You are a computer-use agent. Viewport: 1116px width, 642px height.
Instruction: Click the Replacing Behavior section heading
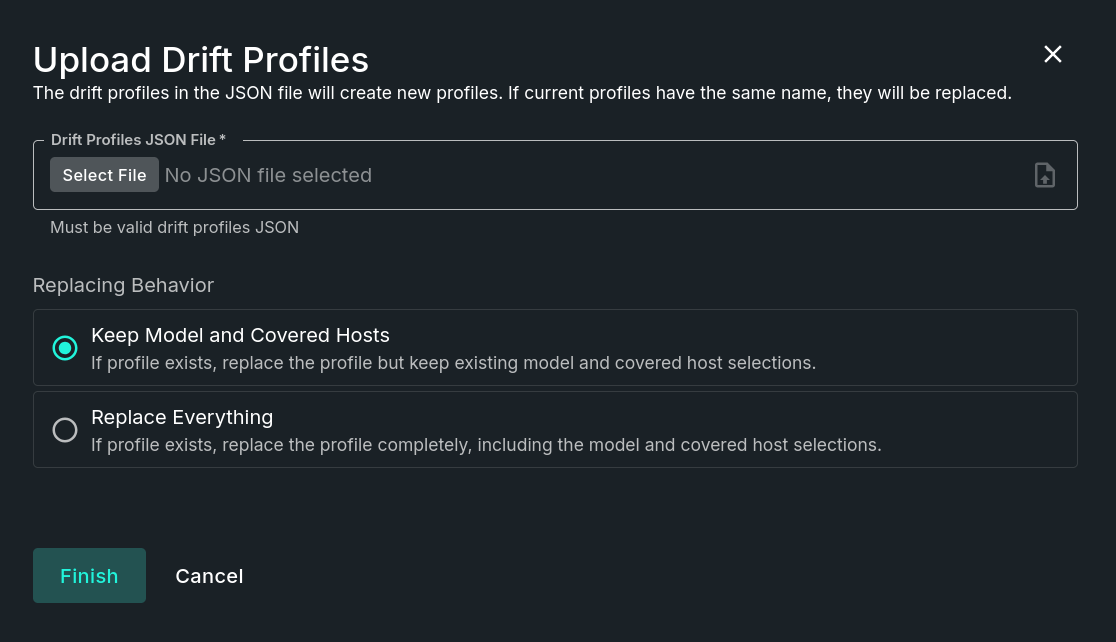123,285
